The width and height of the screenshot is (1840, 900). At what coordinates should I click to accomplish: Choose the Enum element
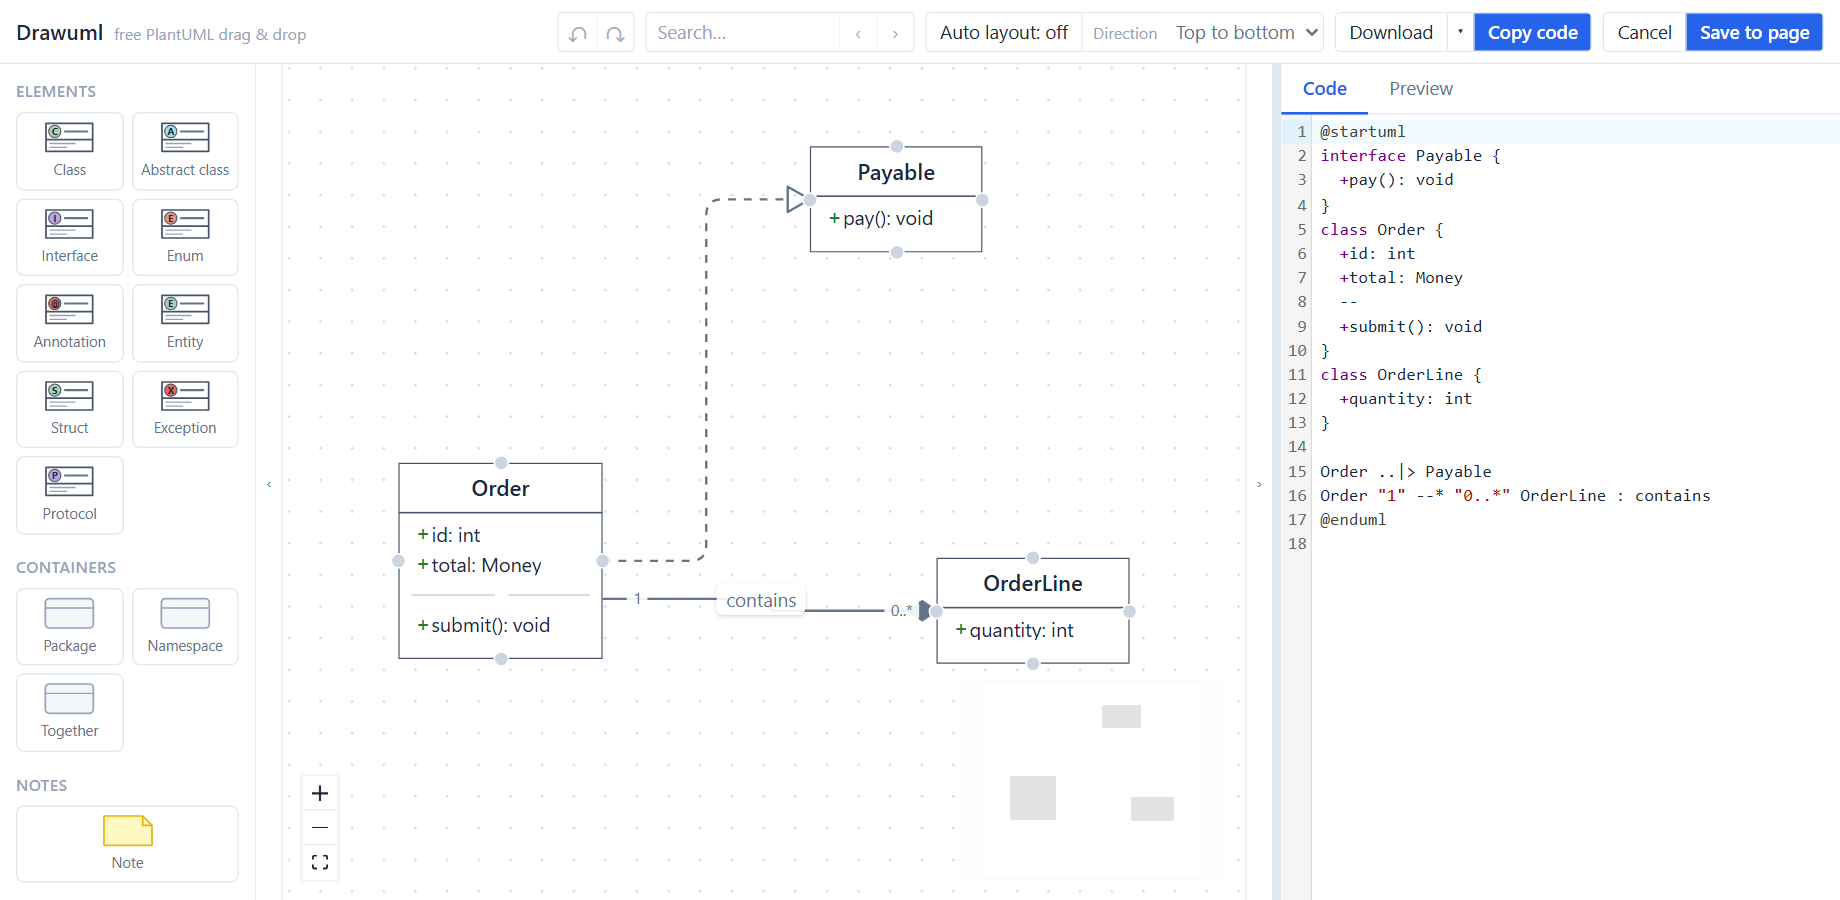[x=185, y=237]
